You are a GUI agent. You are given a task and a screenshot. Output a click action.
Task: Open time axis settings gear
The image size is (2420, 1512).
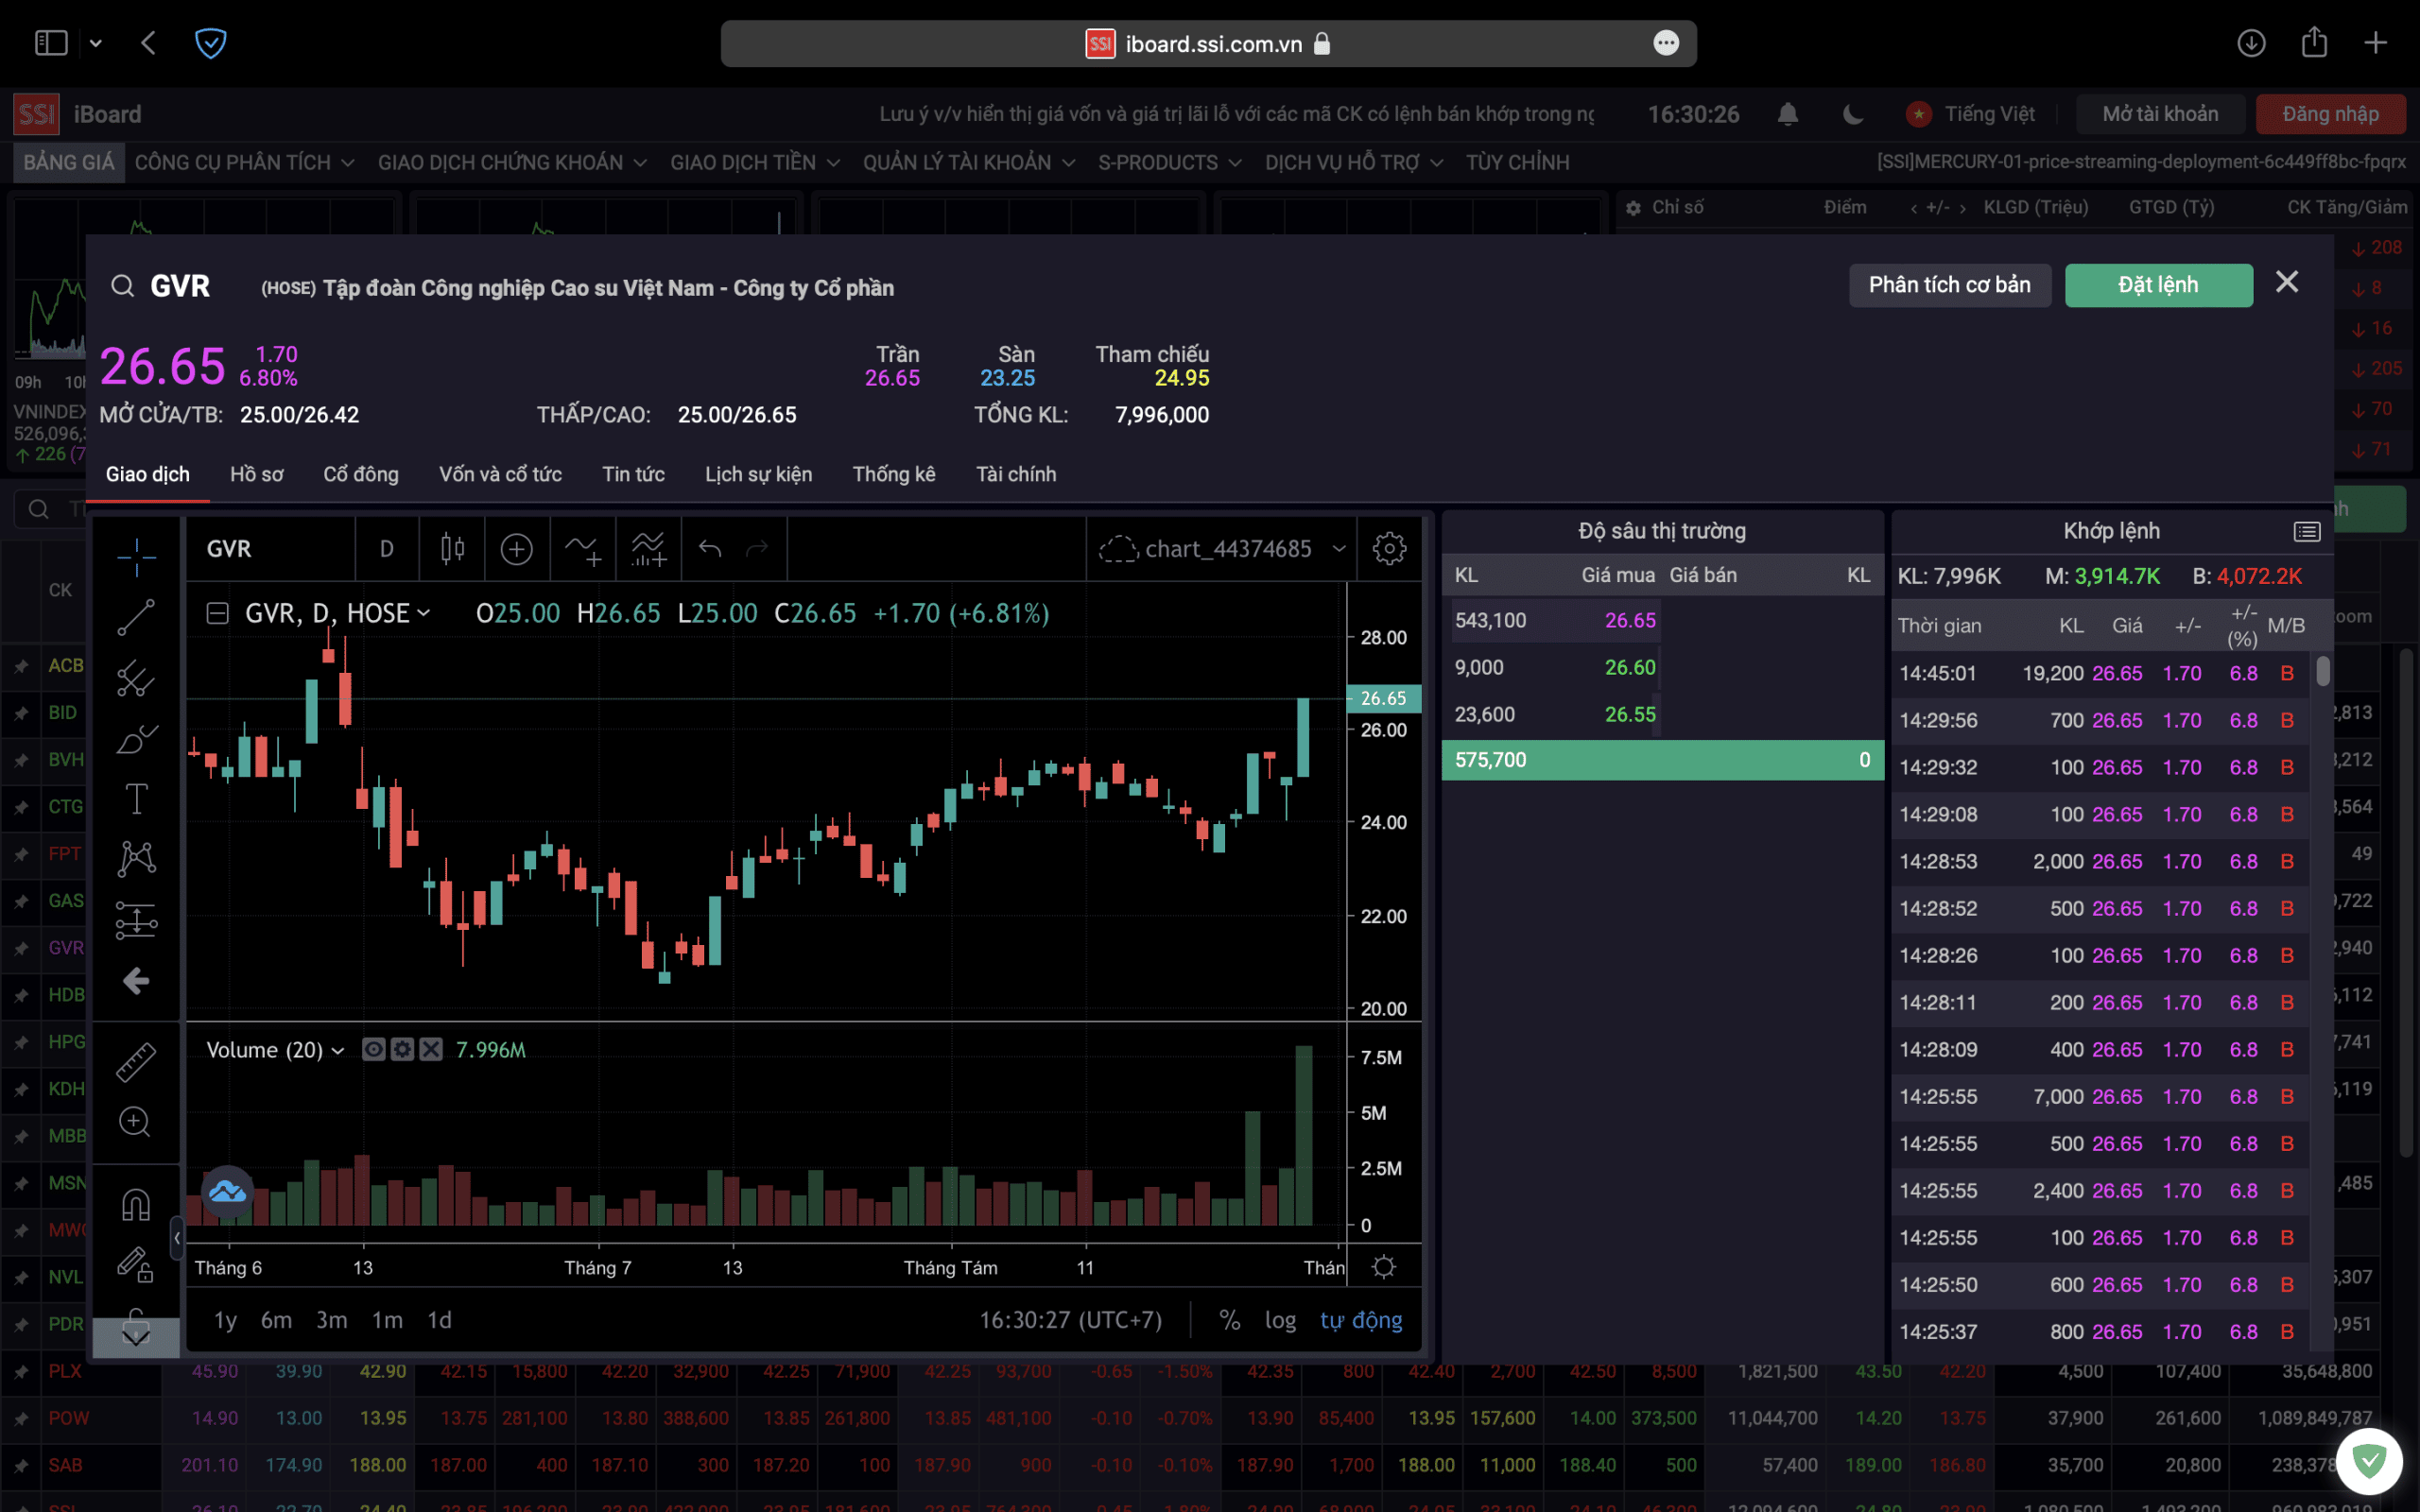pyautogui.click(x=1384, y=1267)
